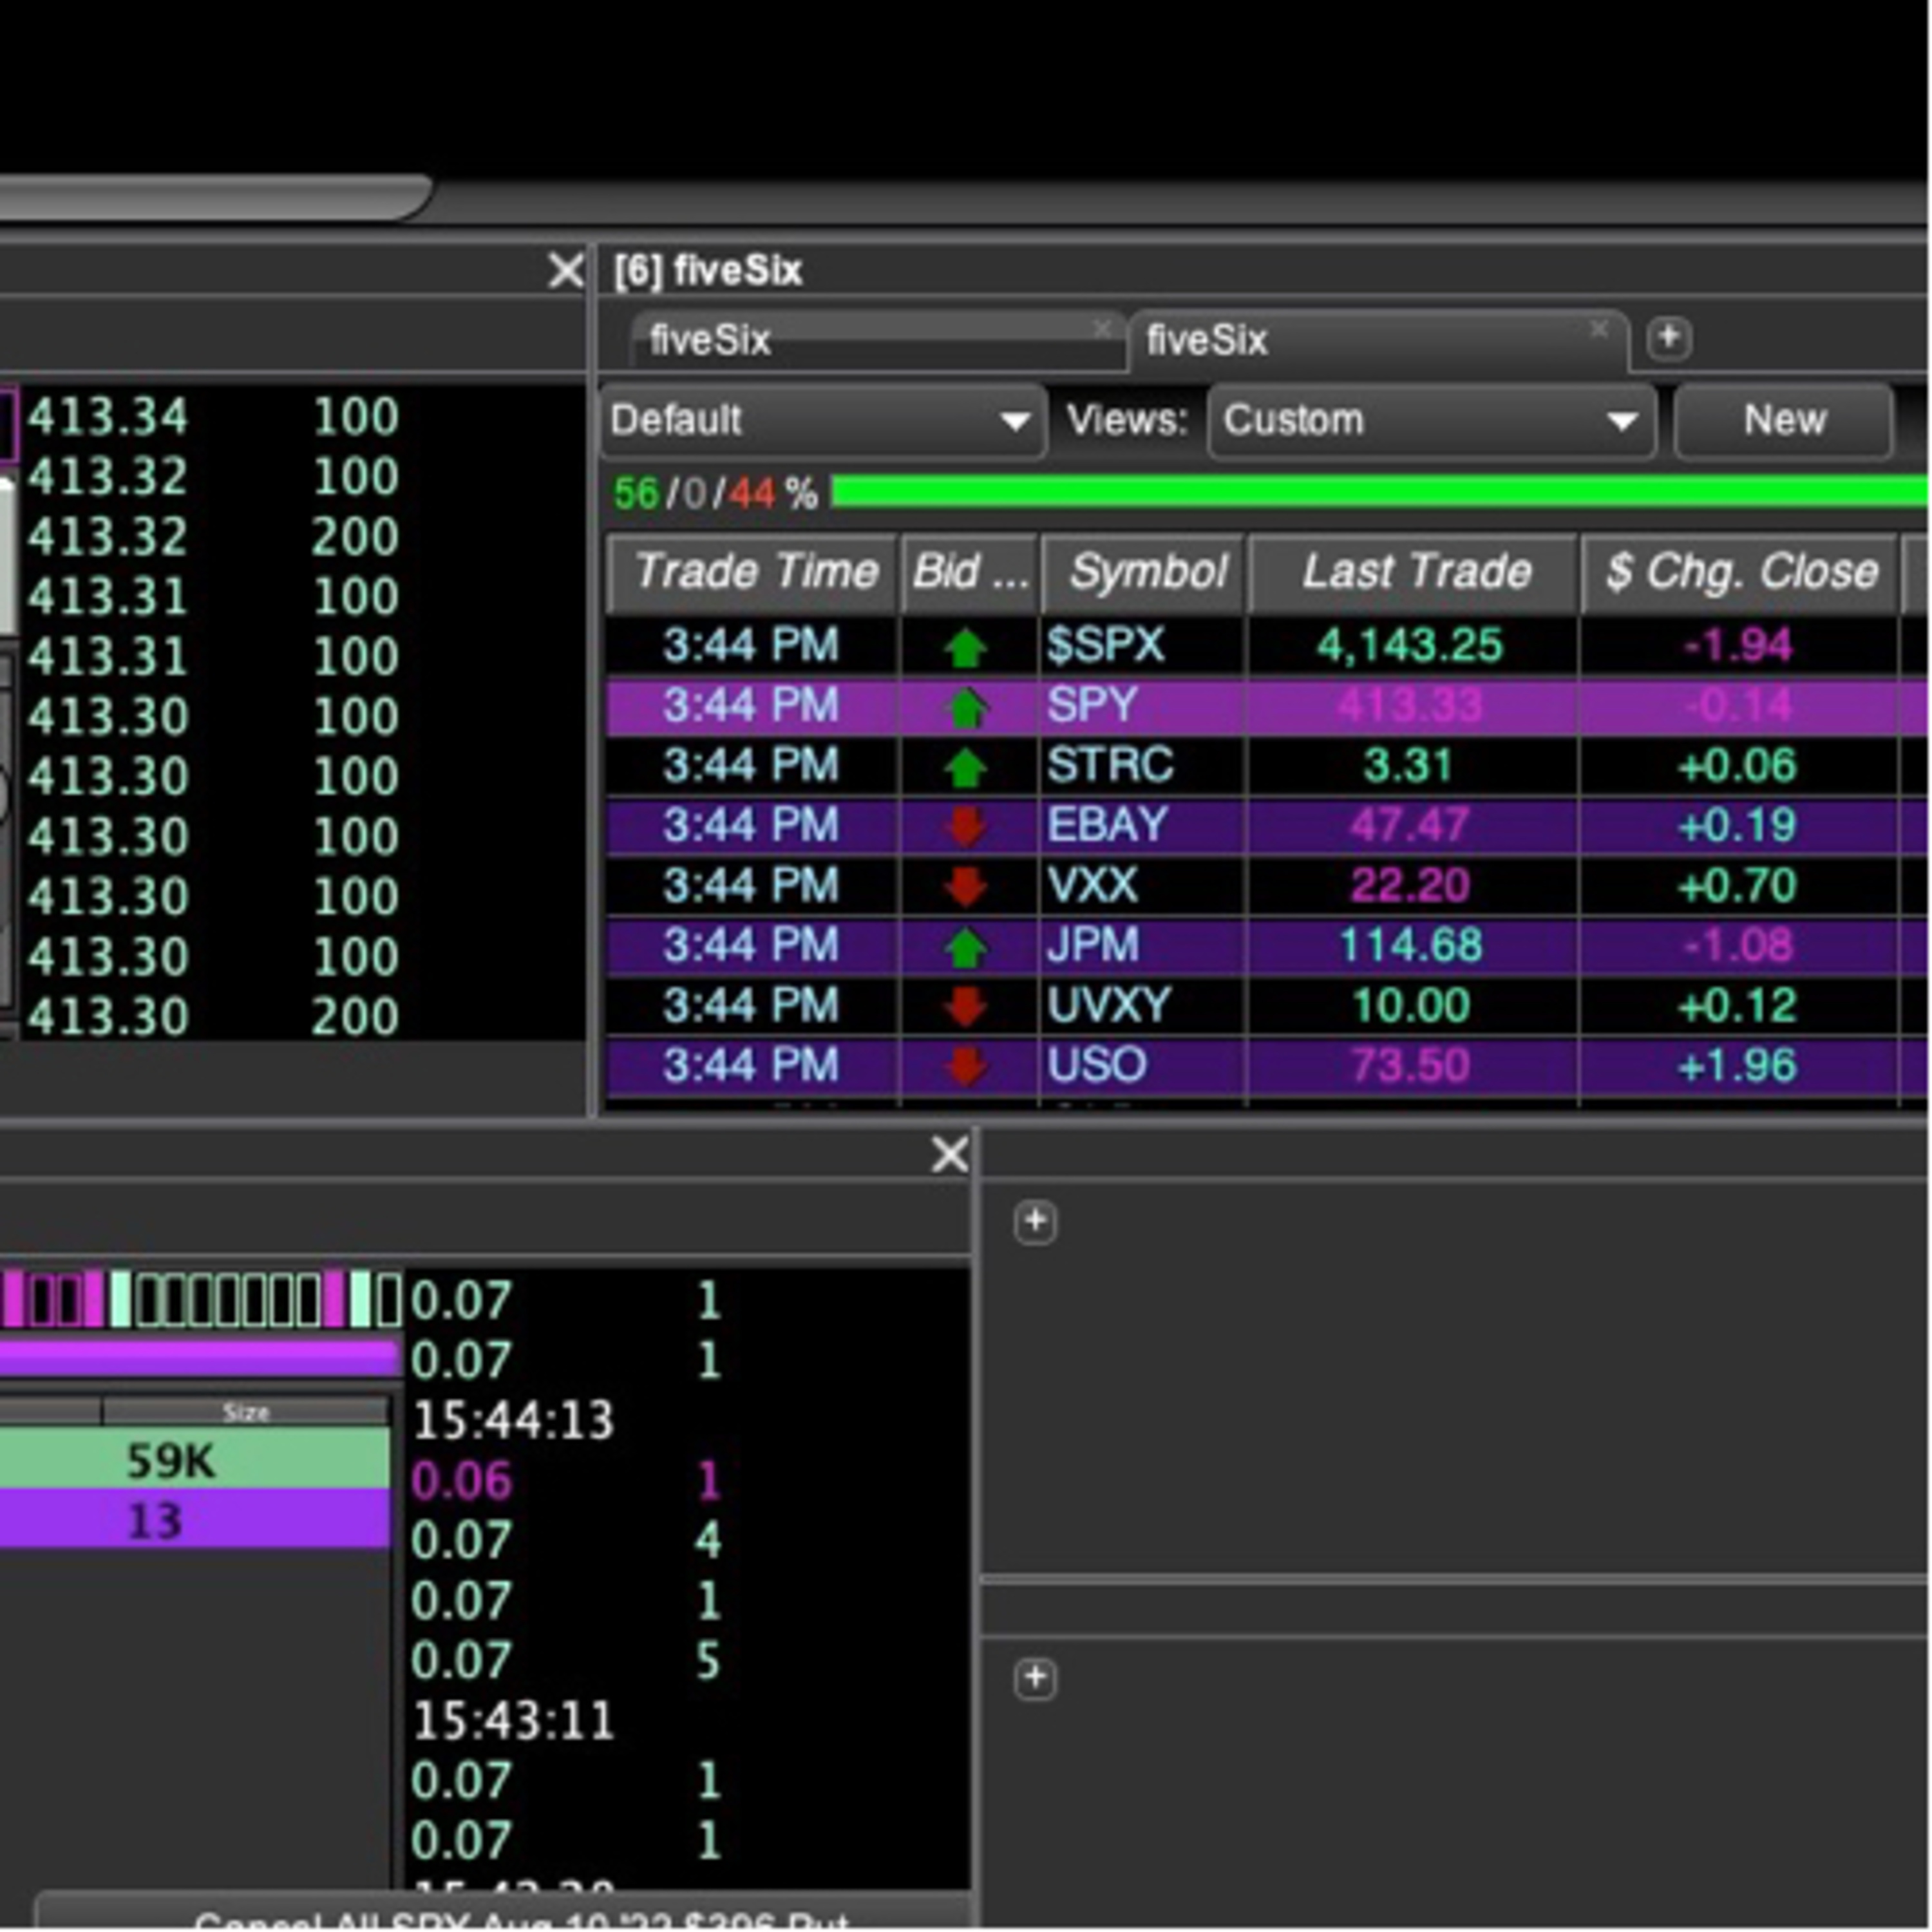Click the 15:44:13 timestamp row
The height and width of the screenshot is (1932, 1932).
513,1420
